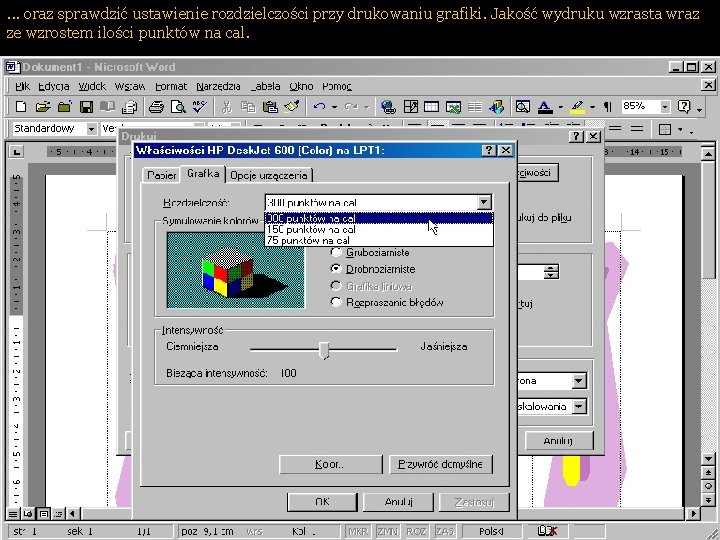This screenshot has width=720, height=540.
Task: Run the ABC spelling check icon
Action: coord(200,107)
